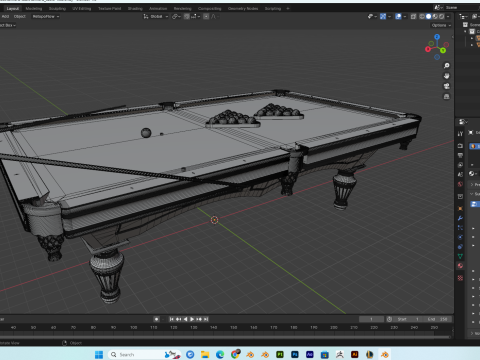Click the Start frame field in timeline
The height and width of the screenshot is (360, 480).
407,319
